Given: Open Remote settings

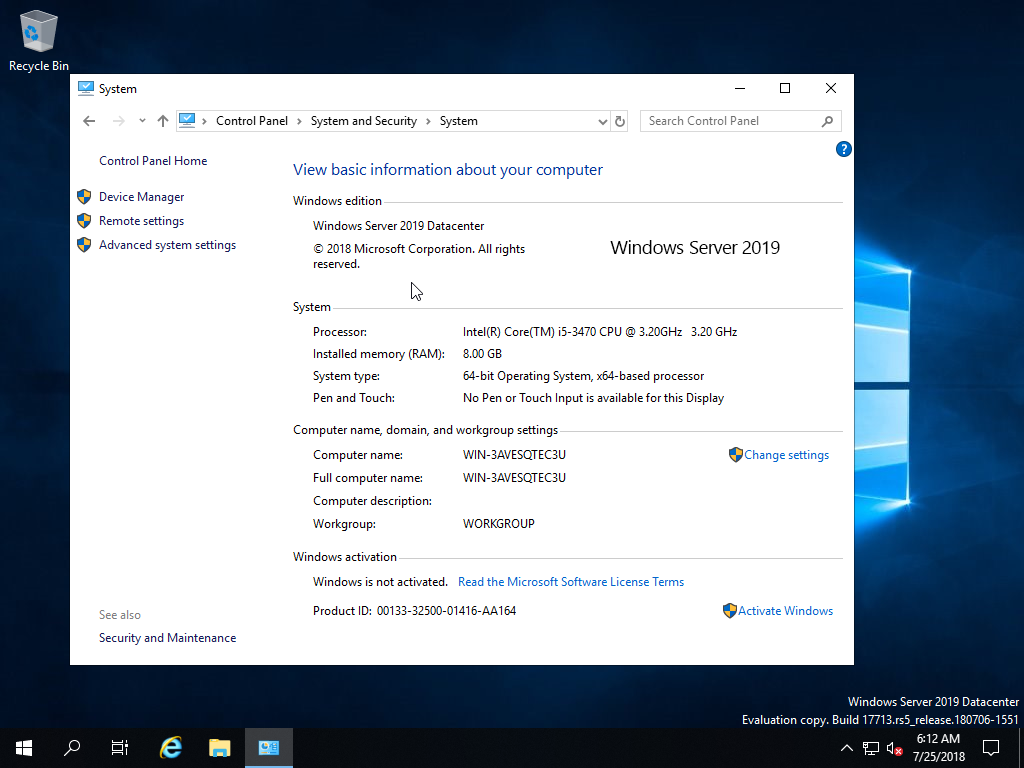Looking at the screenshot, I should (x=141, y=221).
